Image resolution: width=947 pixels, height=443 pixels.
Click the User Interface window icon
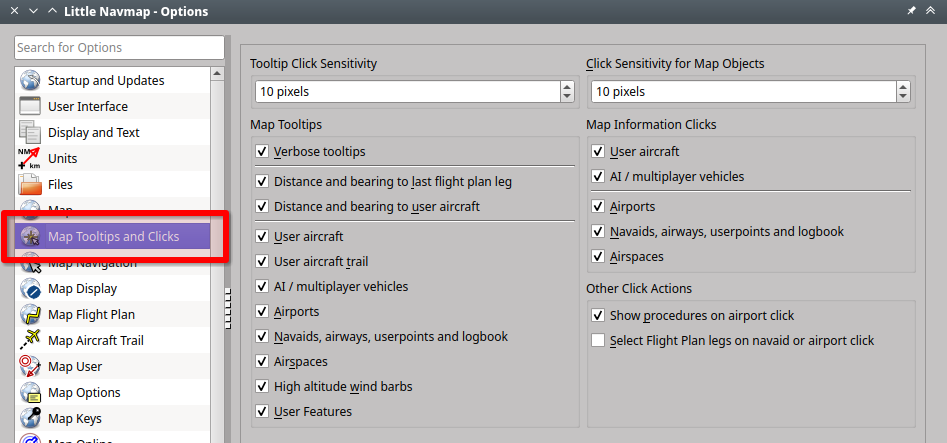click(x=30, y=106)
